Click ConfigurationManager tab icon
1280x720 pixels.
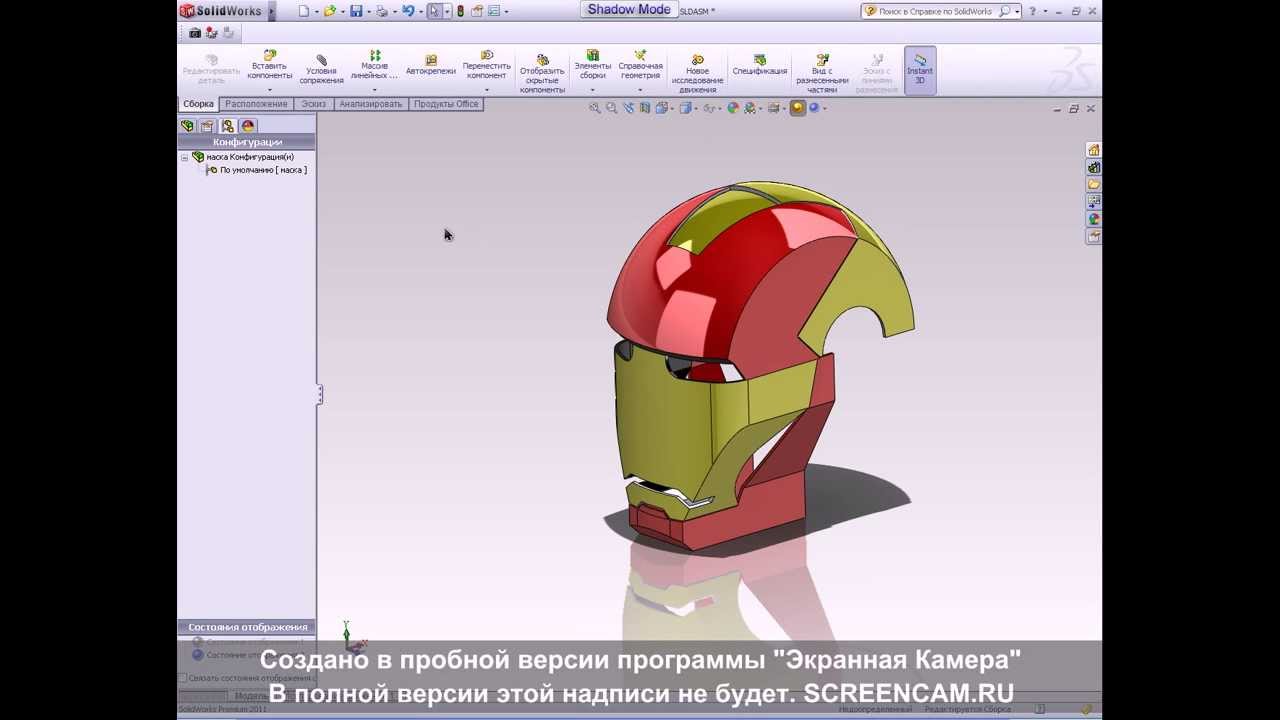click(x=228, y=126)
